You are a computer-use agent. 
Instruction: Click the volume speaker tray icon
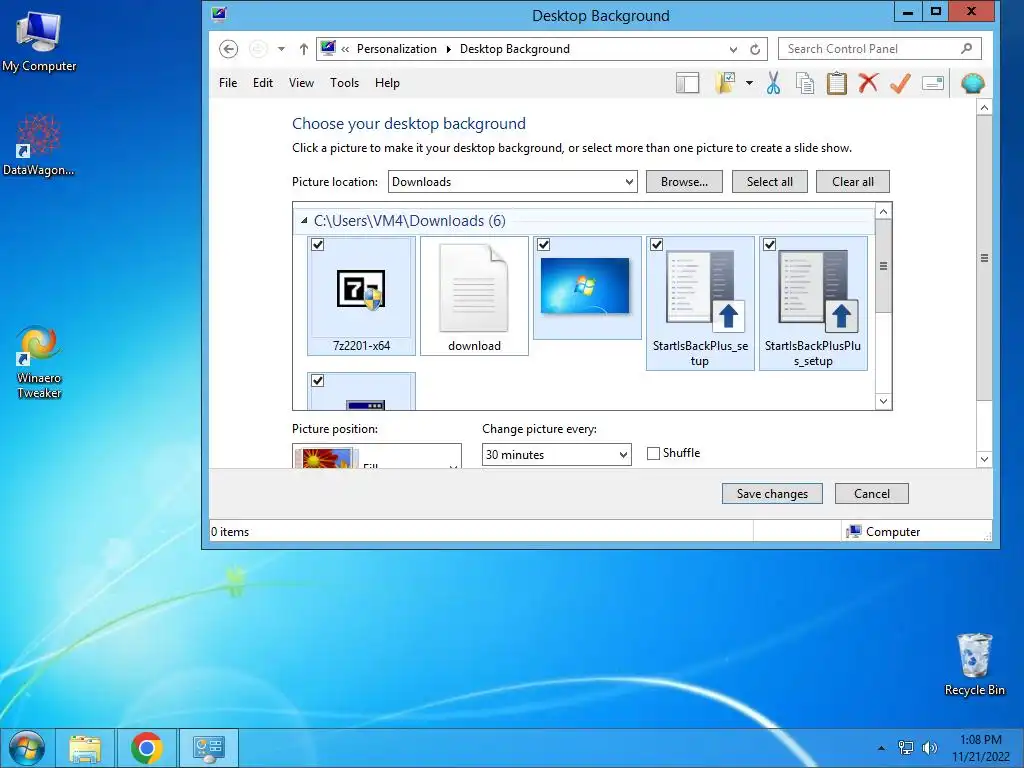pos(929,748)
